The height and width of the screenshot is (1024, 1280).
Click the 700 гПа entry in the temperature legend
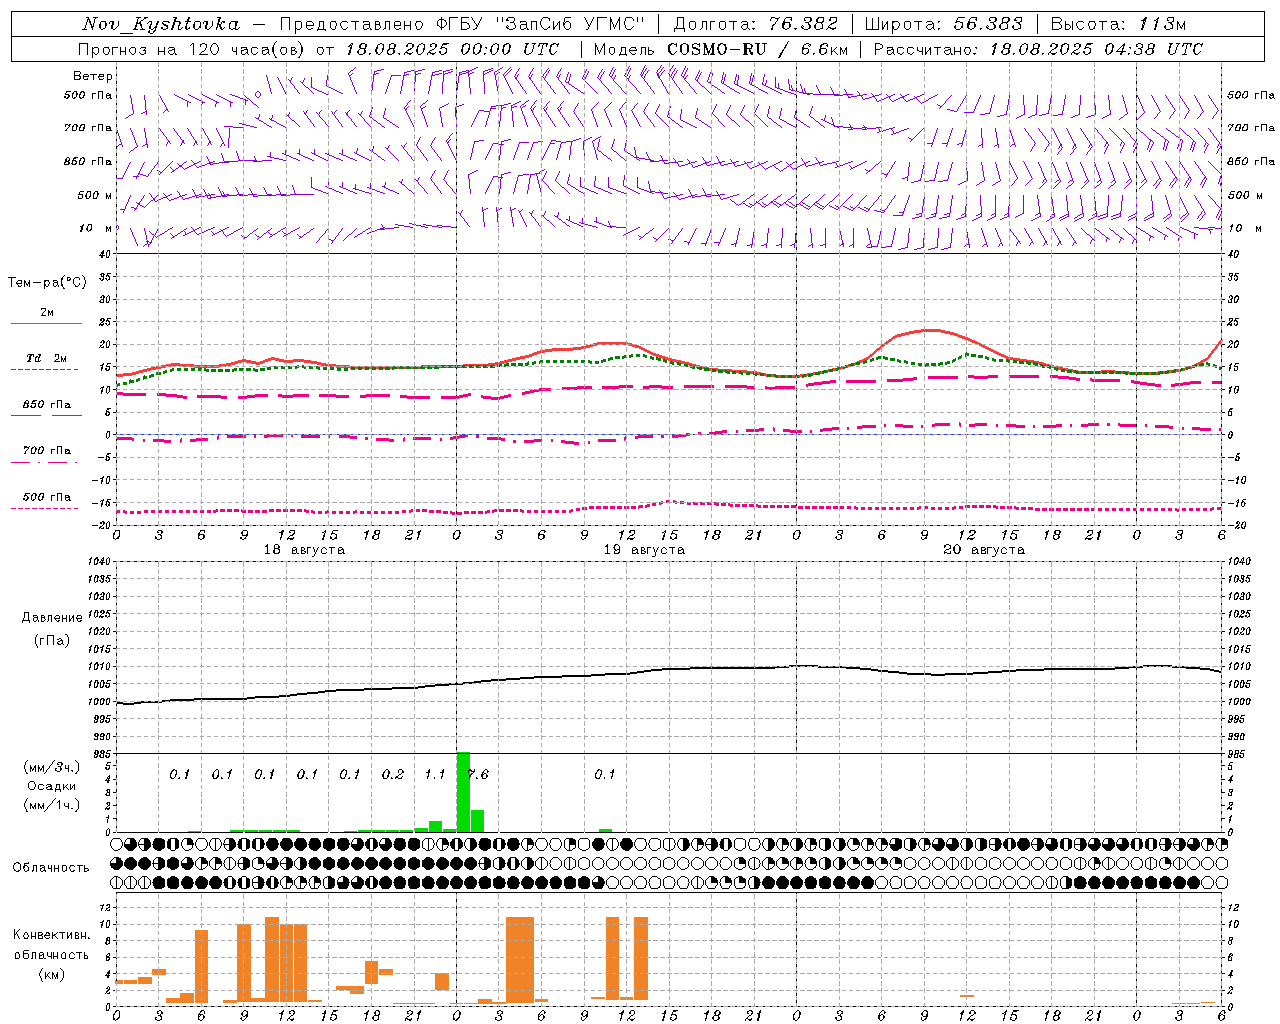46,451
